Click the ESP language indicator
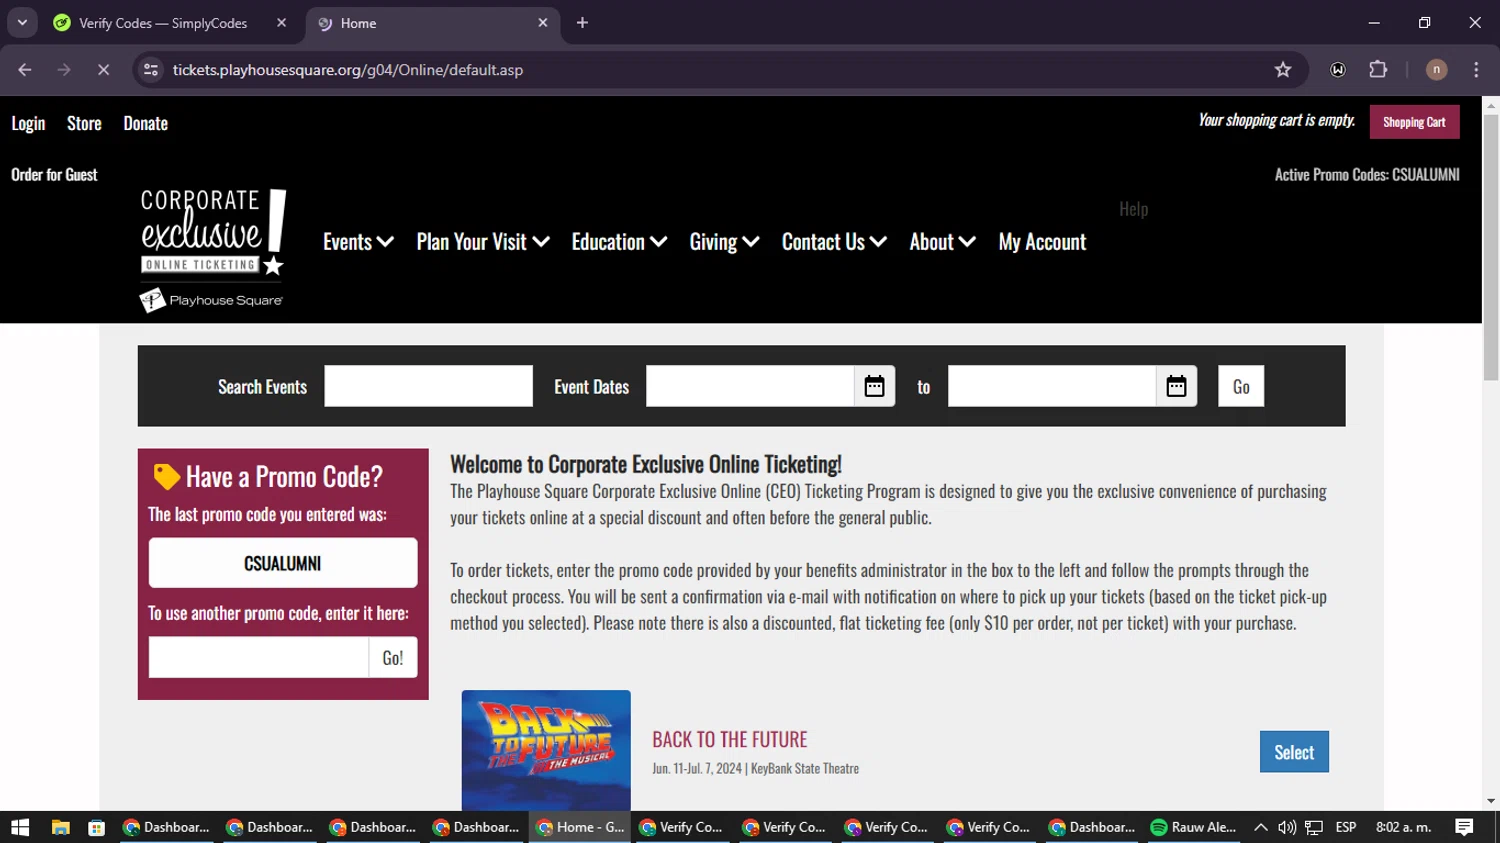1500x843 pixels. tap(1346, 827)
